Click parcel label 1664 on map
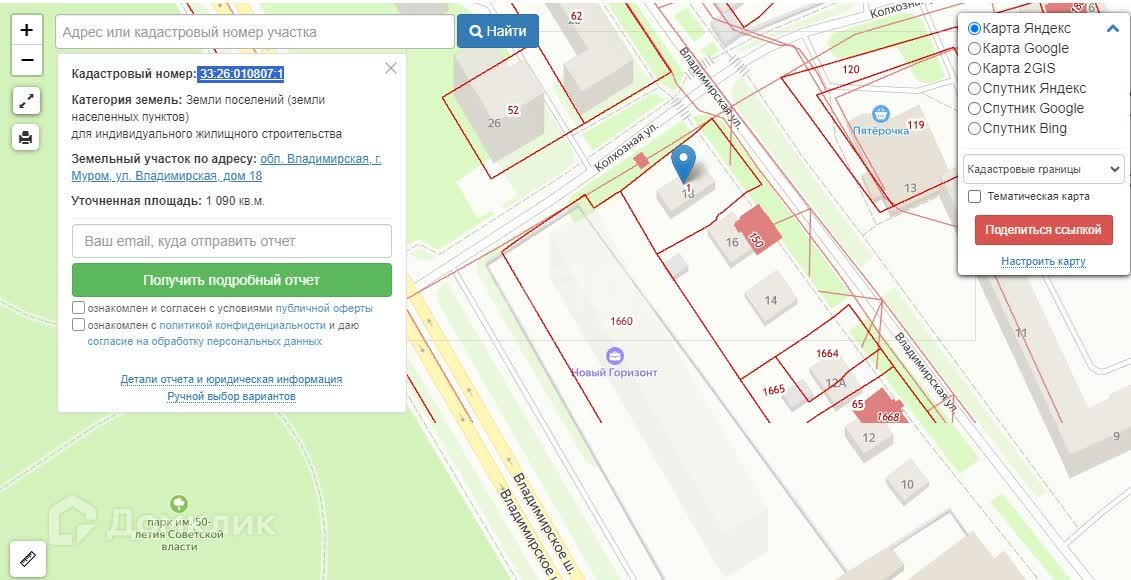The image size is (1131, 580). pyautogui.click(x=827, y=353)
